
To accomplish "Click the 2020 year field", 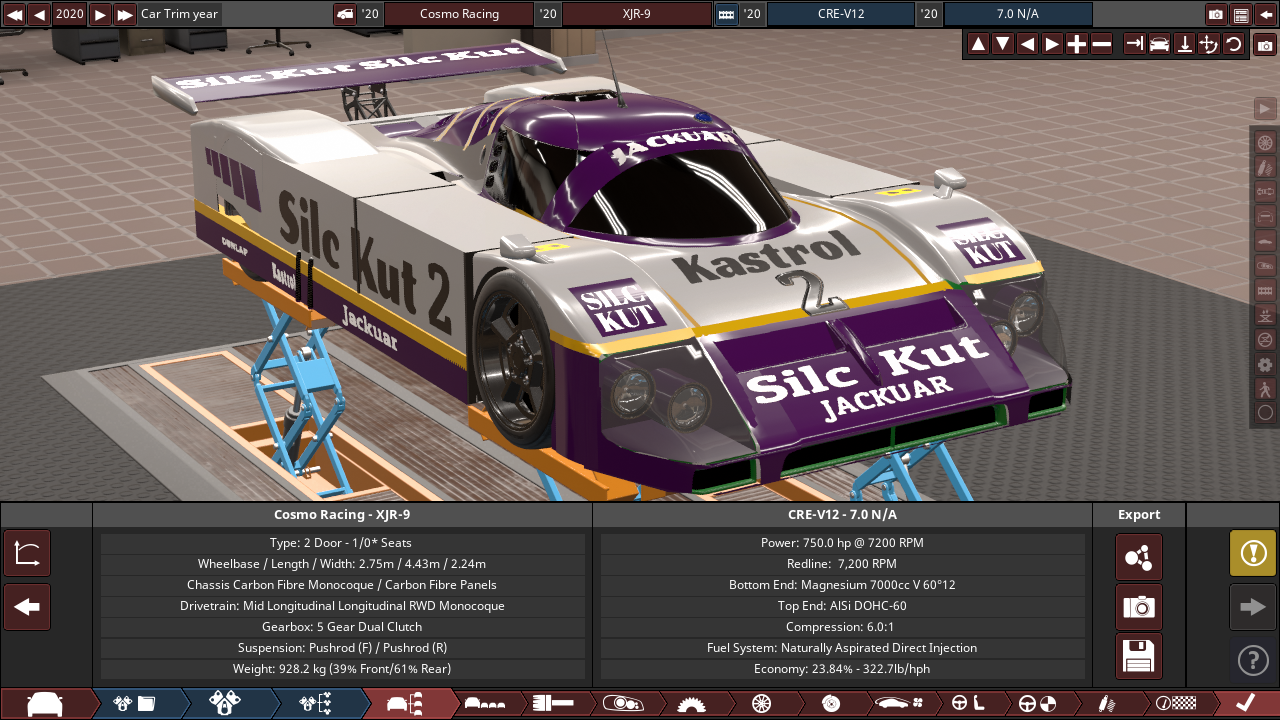I will 70,14.
